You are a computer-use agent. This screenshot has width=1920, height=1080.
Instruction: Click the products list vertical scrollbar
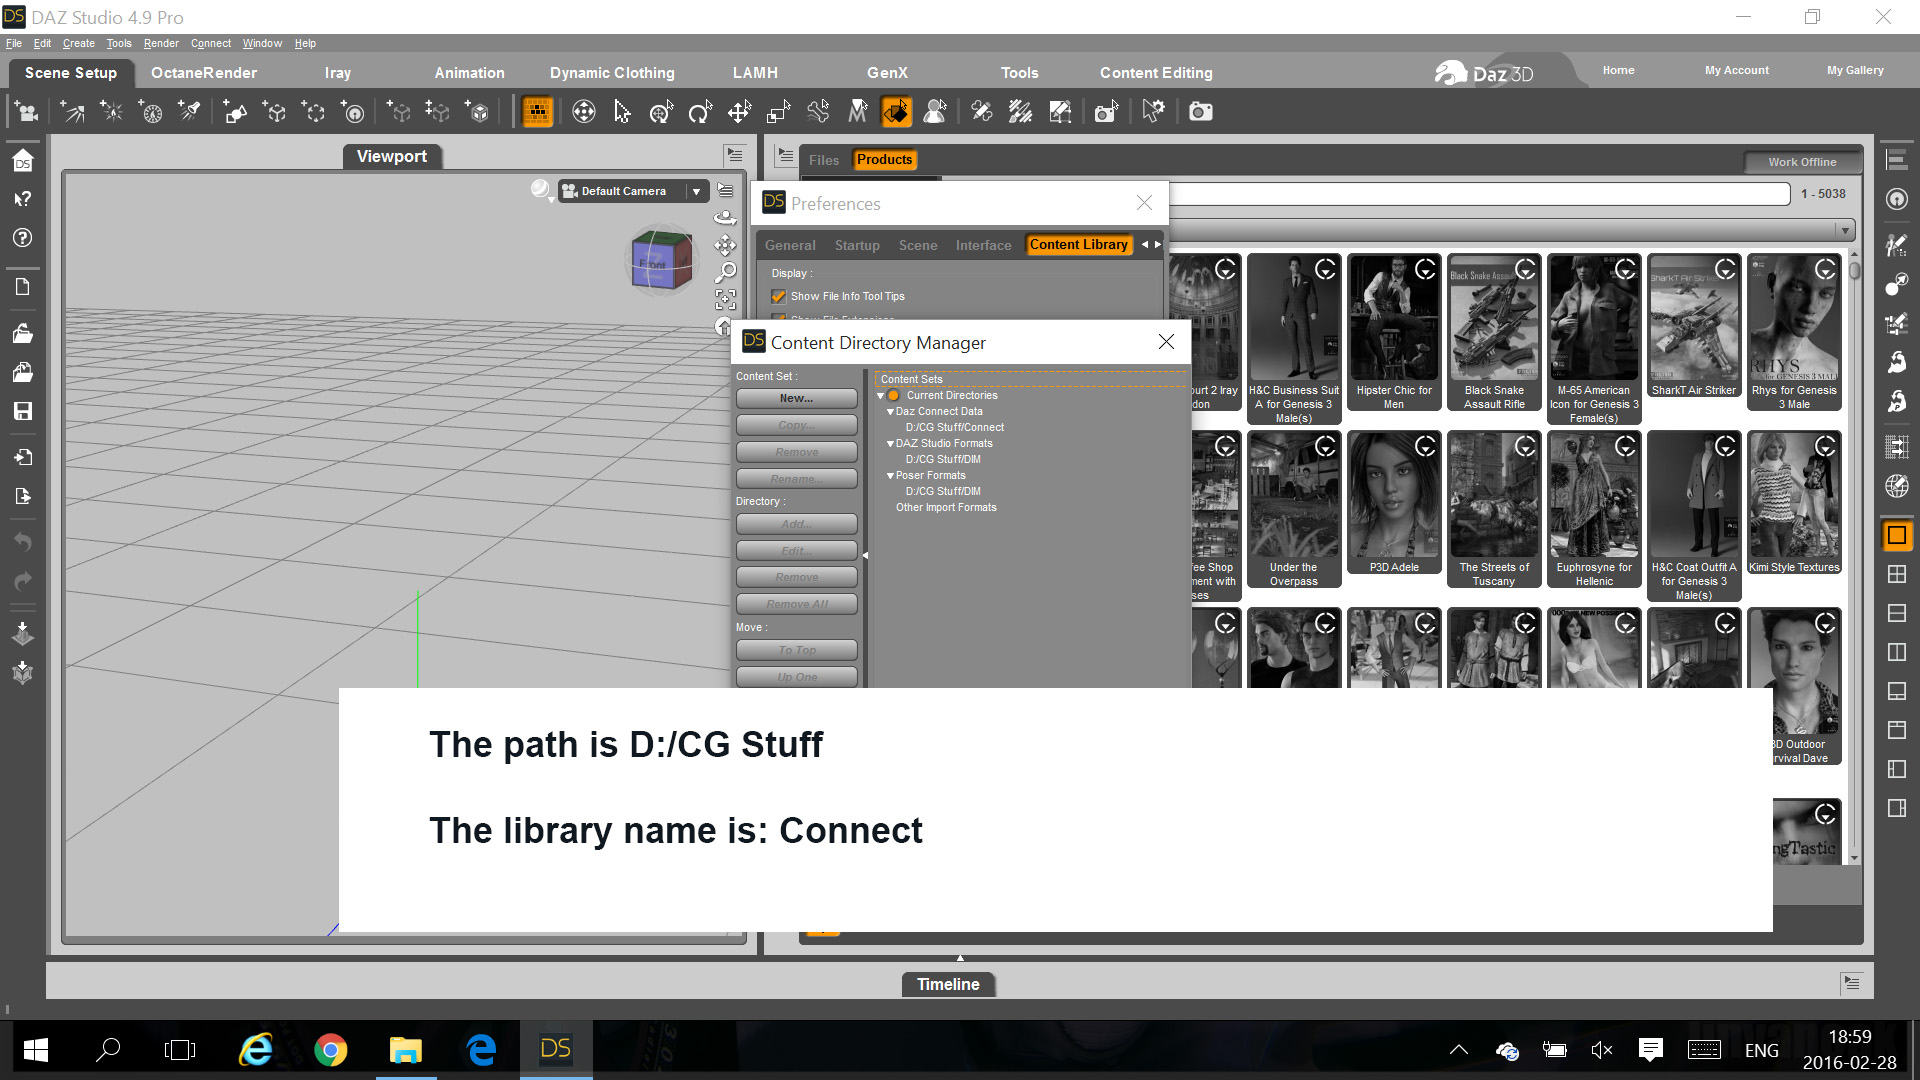pos(1854,560)
